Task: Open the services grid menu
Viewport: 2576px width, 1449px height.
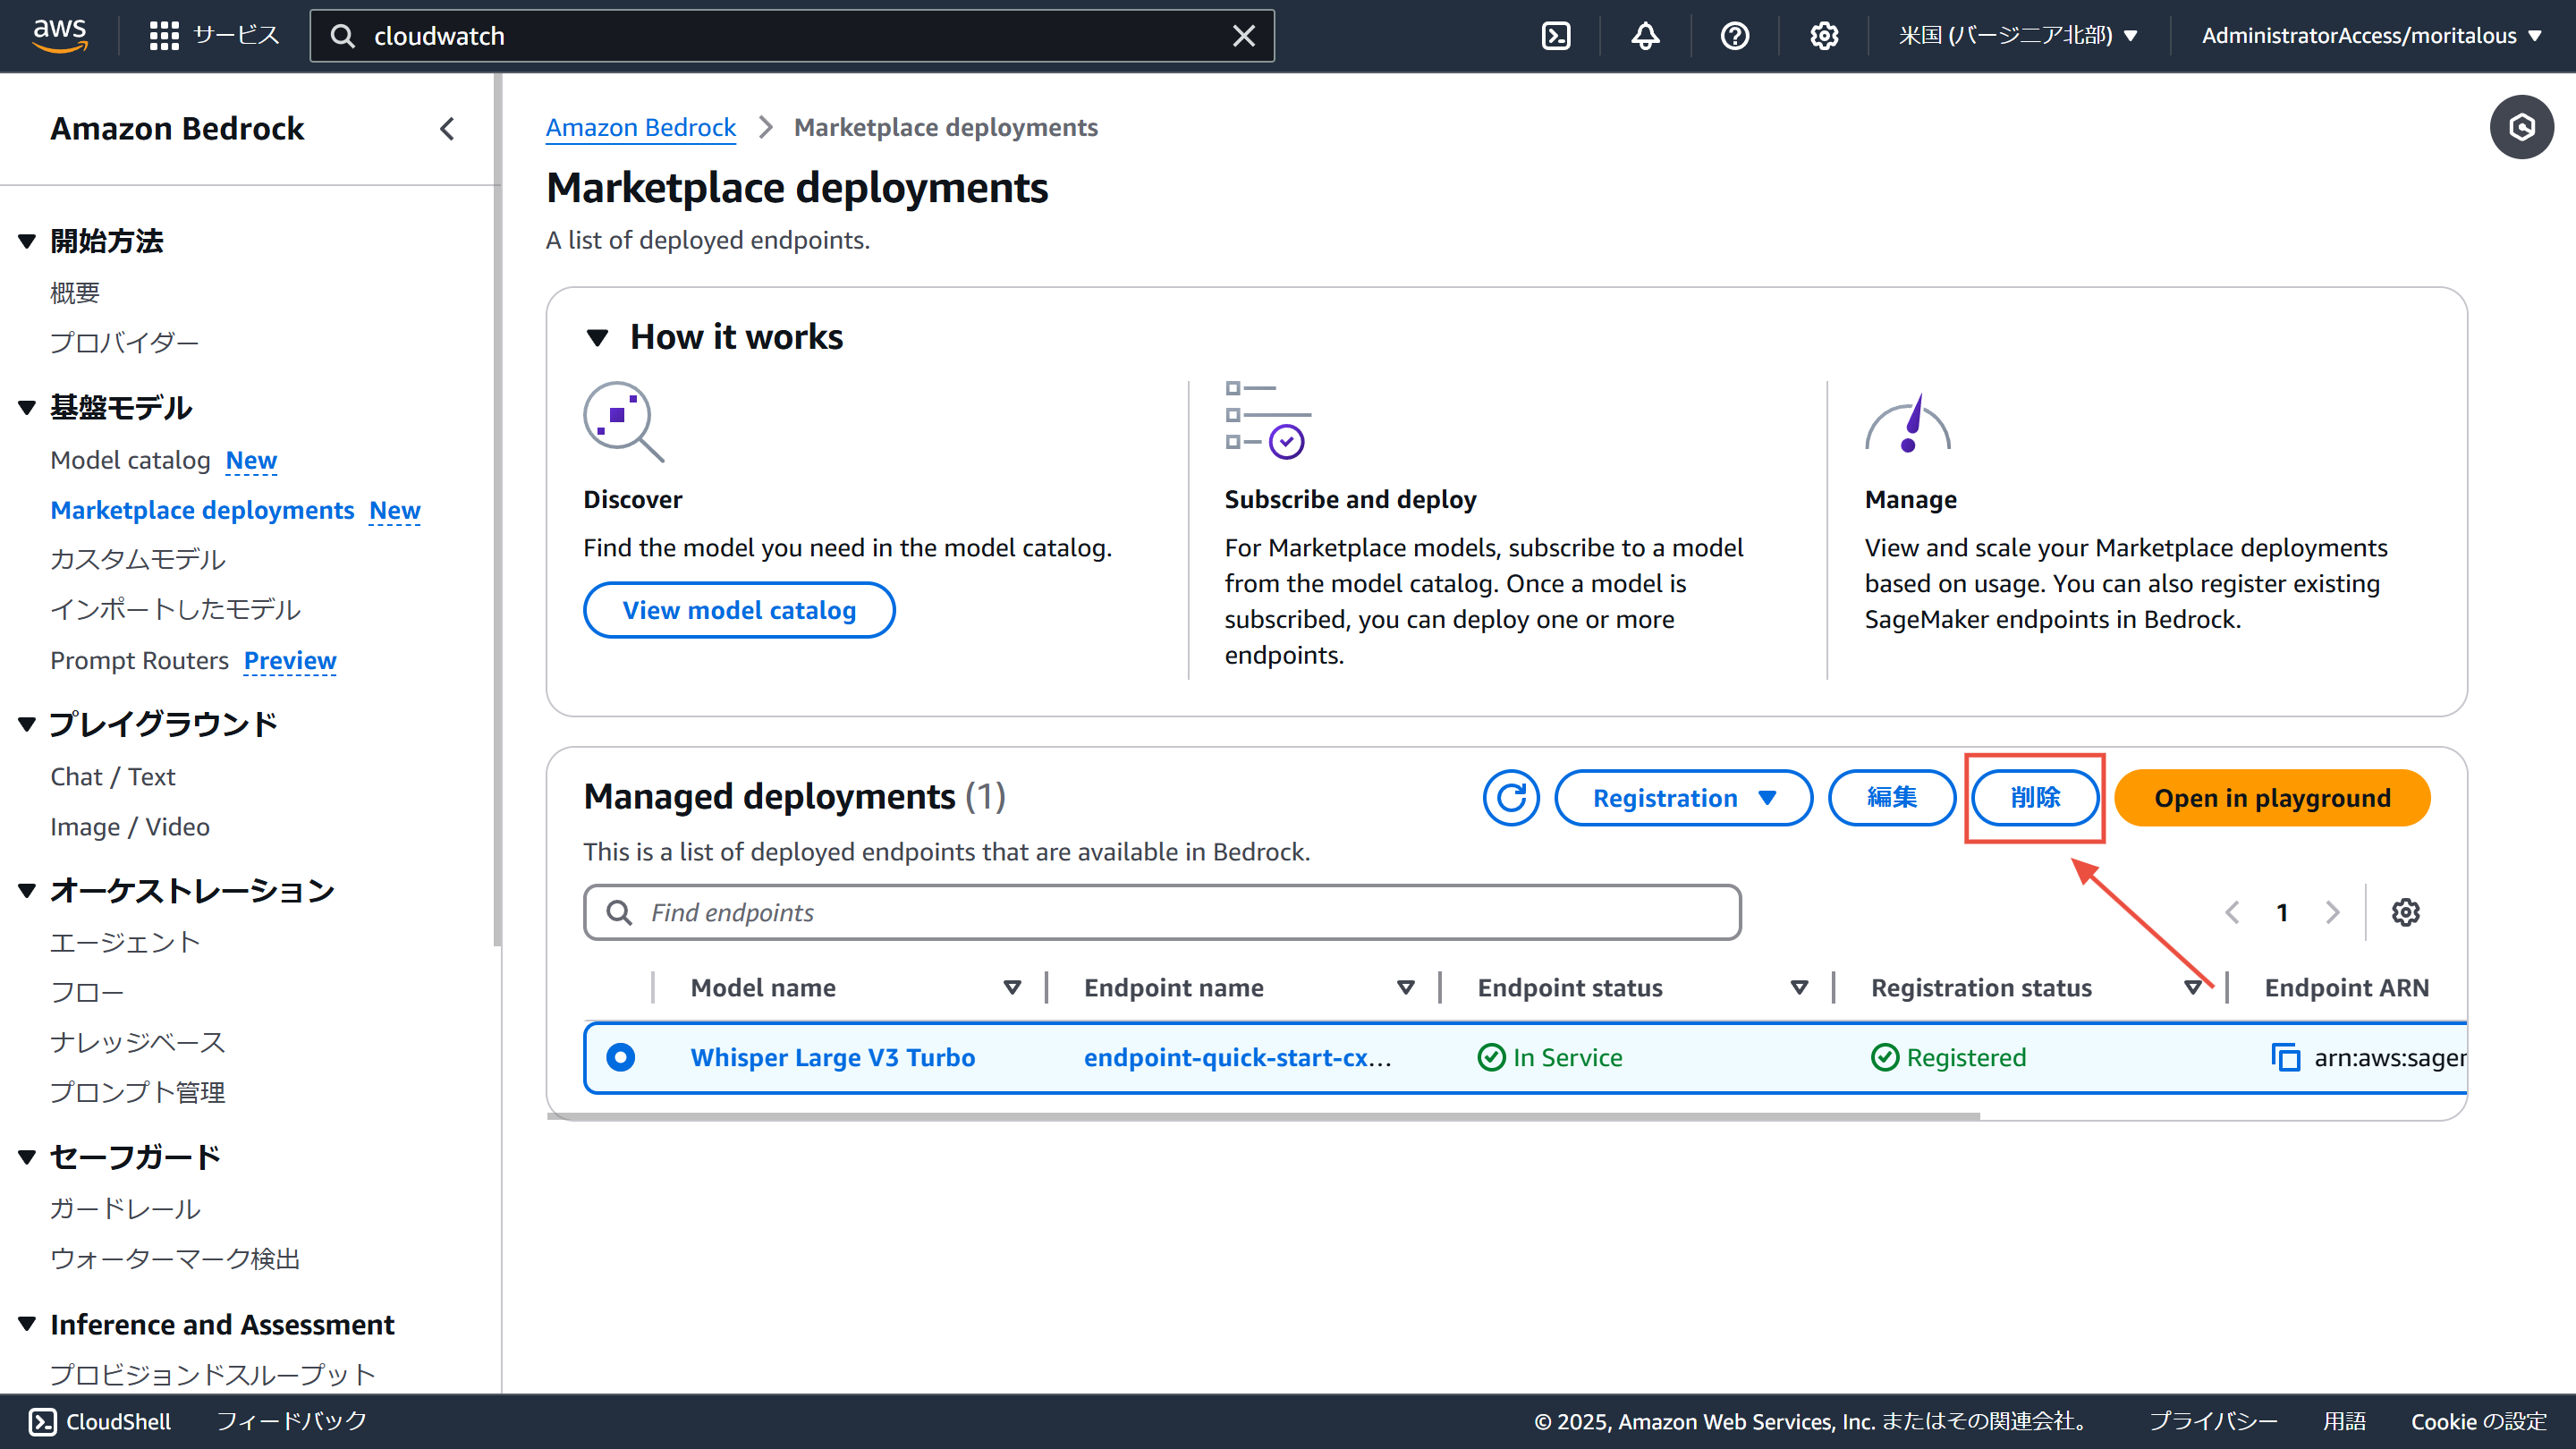Action: coord(164,36)
